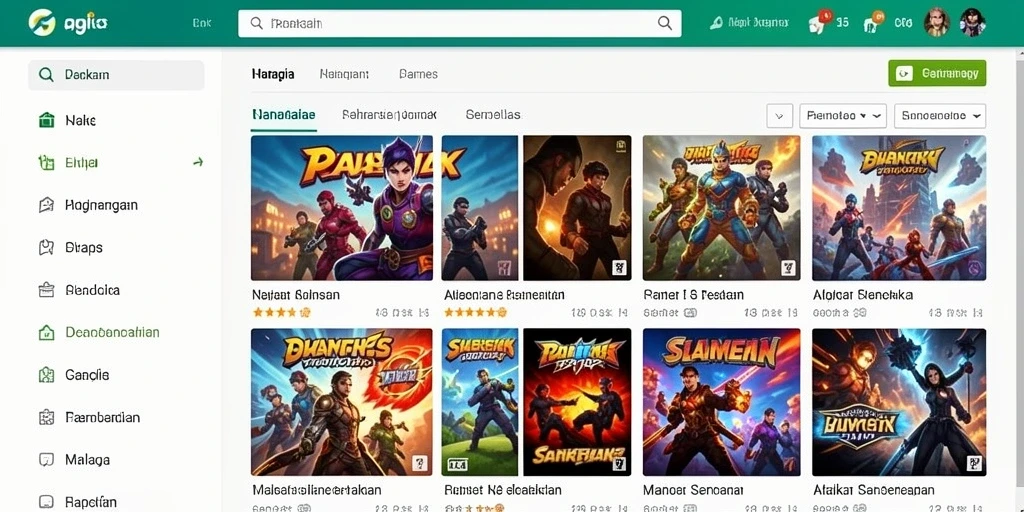Open the Rambardian sidebar icon
Viewport: 1024px width, 512px height.
point(46,417)
